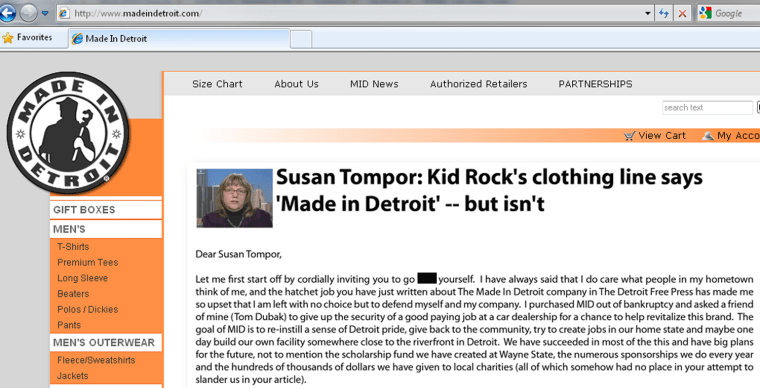Click the My Account user icon
760x388 pixels.
(708, 136)
